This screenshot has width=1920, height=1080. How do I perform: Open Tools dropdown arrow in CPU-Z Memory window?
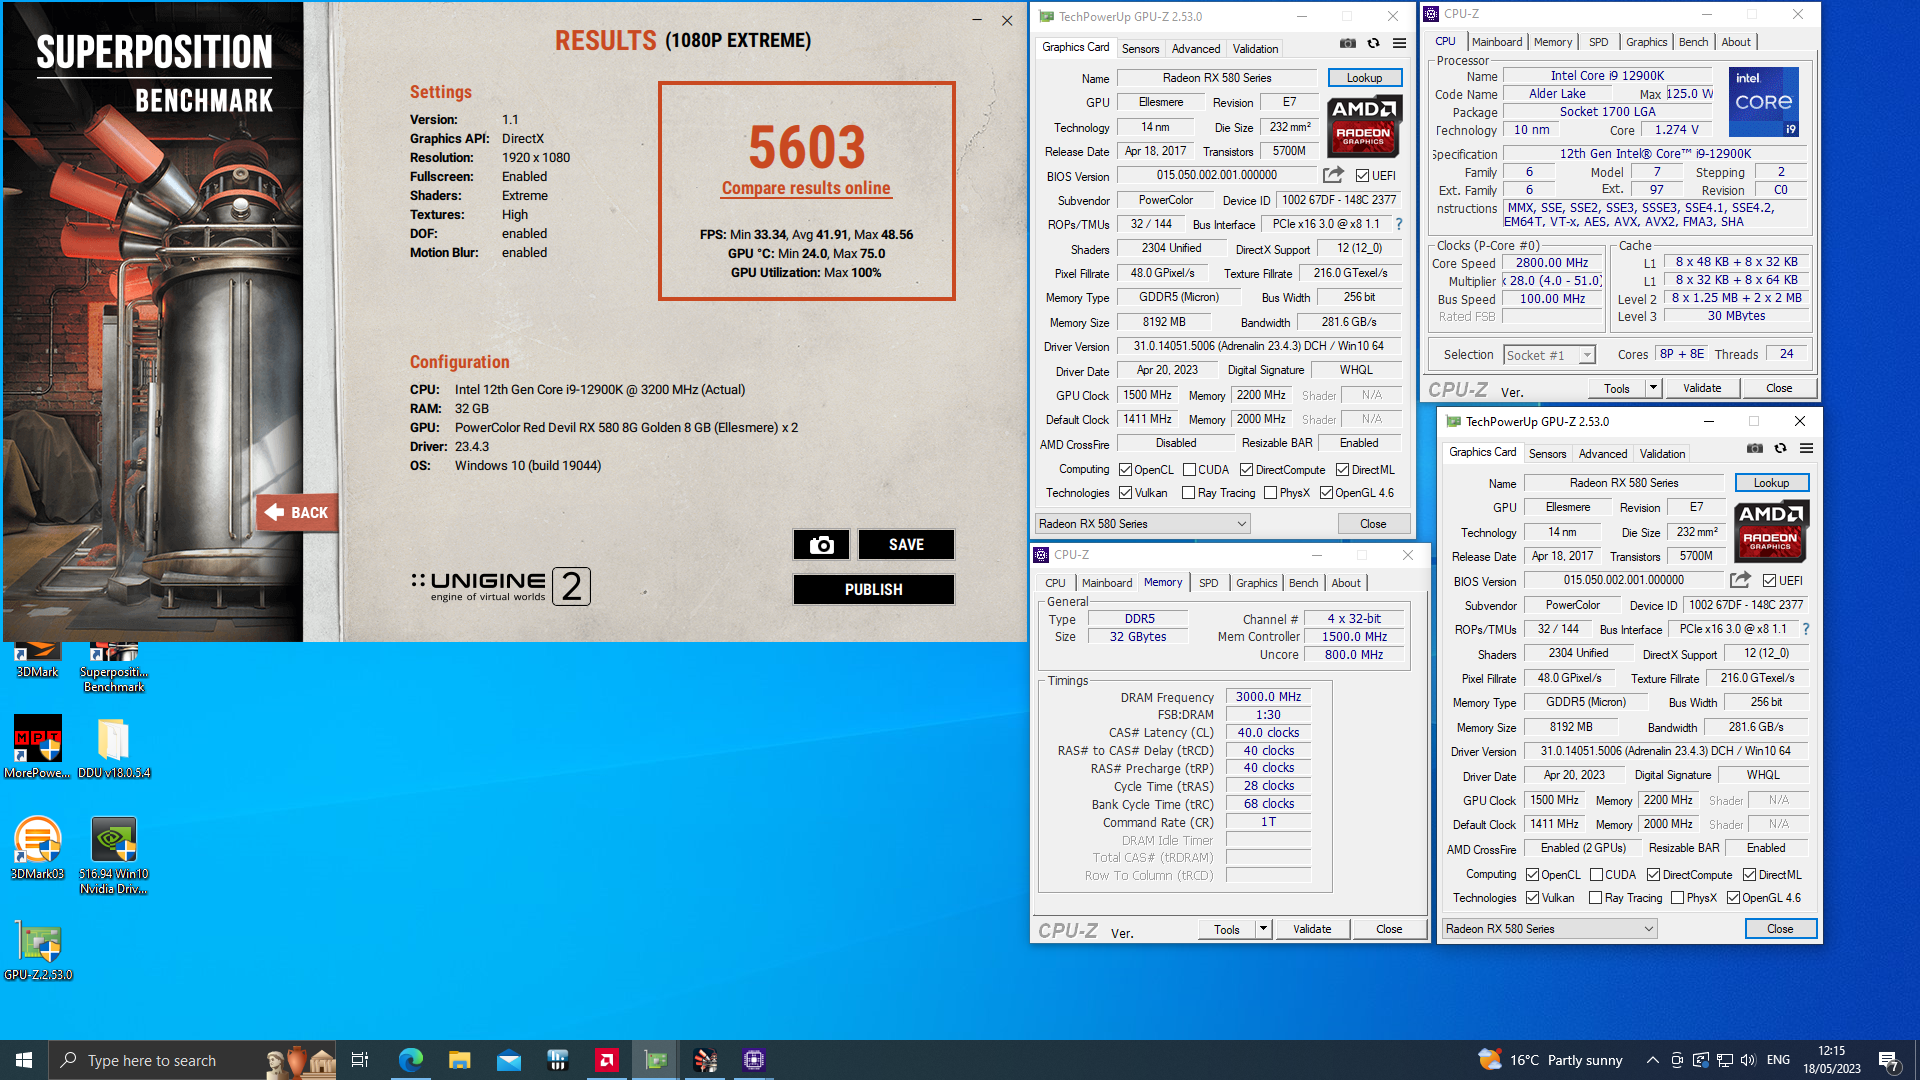1263,929
